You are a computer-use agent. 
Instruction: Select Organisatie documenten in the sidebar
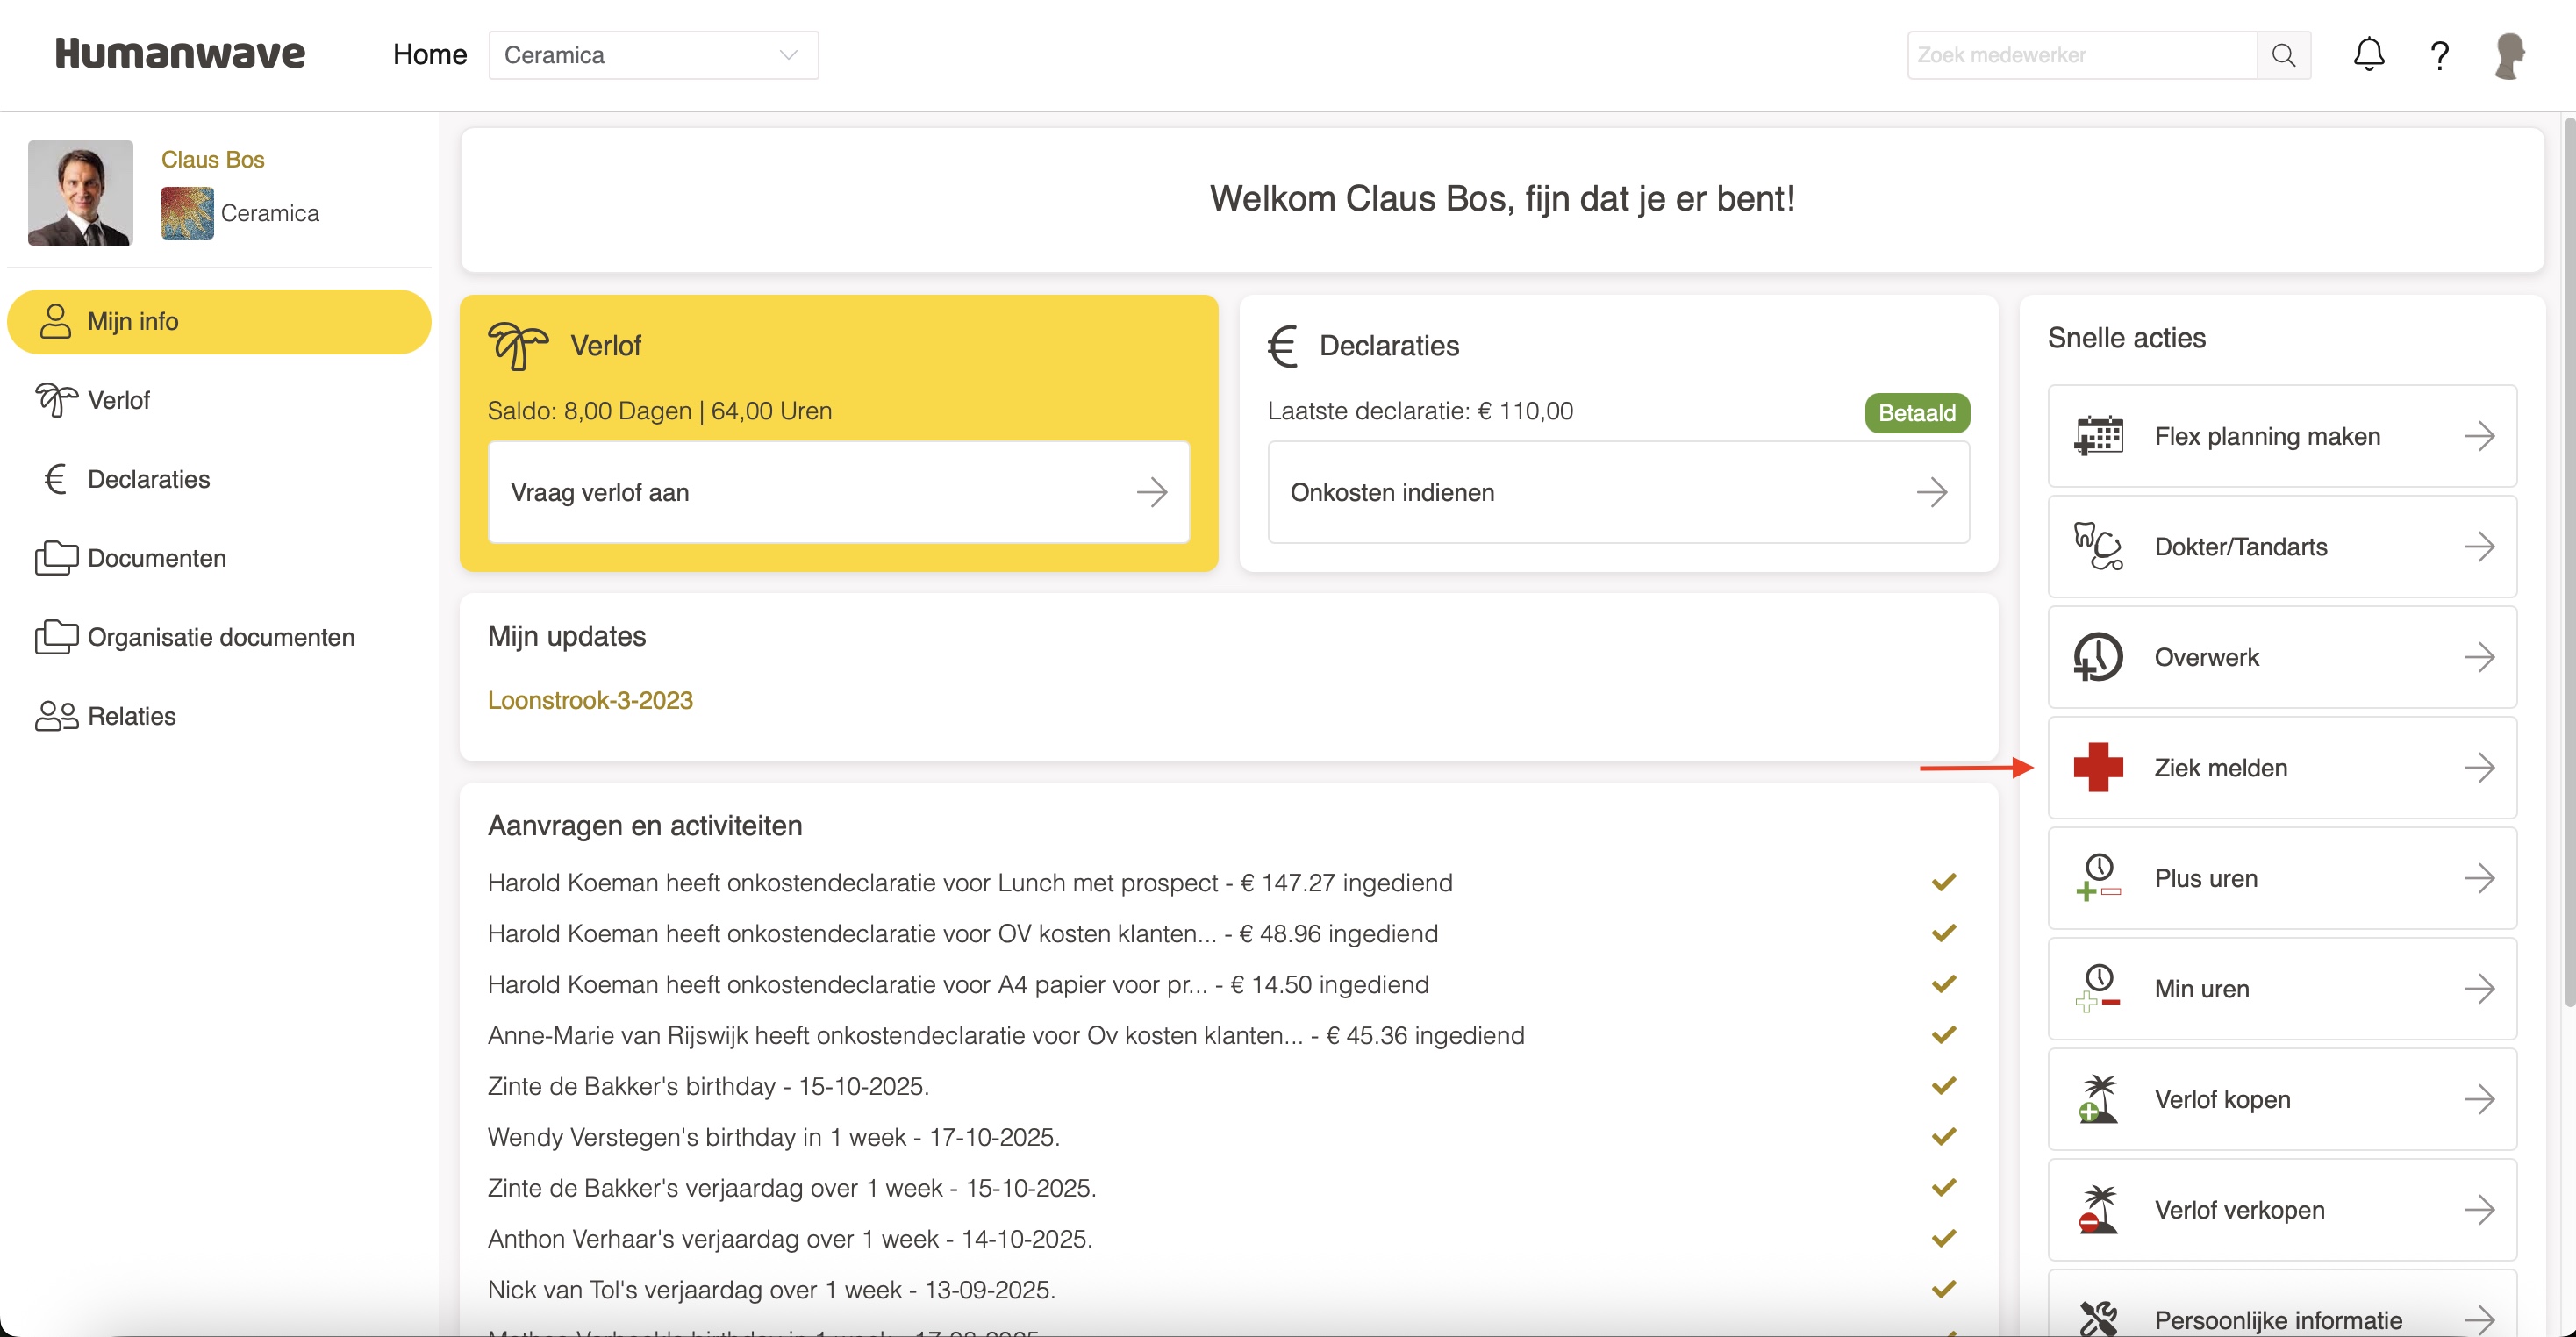pyautogui.click(x=220, y=637)
